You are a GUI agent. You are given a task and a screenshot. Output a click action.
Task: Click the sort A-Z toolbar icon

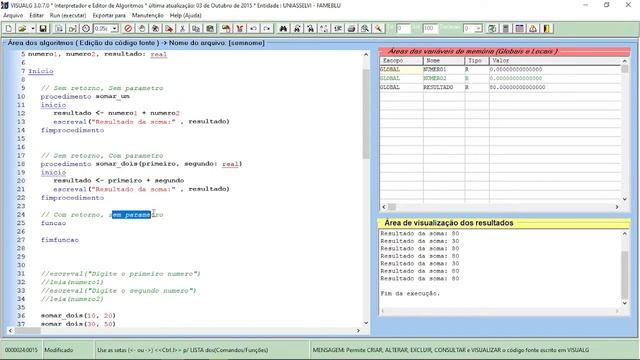pyautogui.click(x=324, y=29)
